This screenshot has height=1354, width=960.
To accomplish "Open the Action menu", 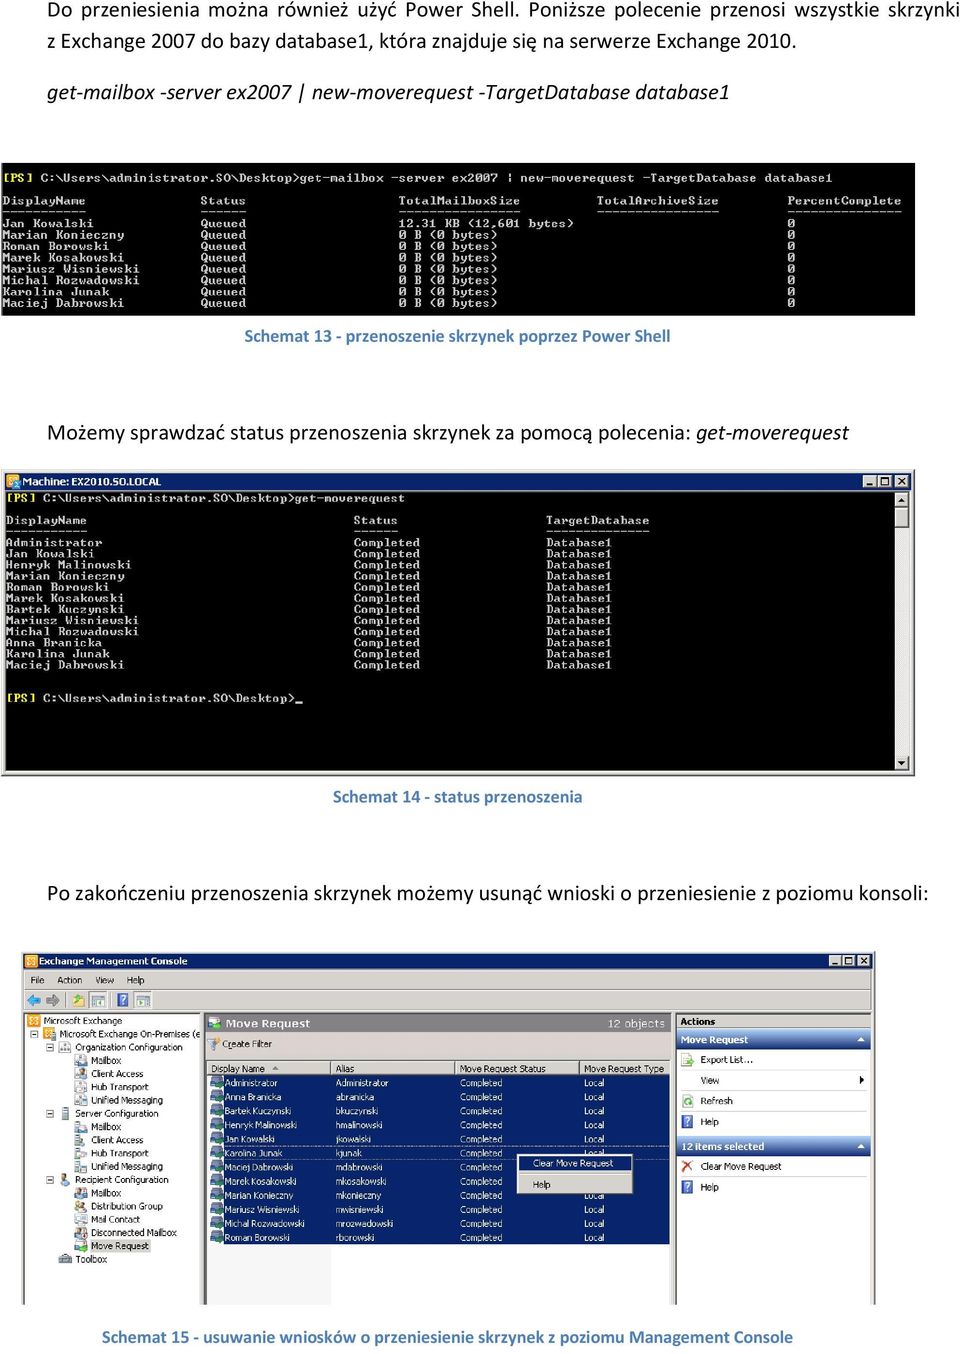I will [x=70, y=980].
